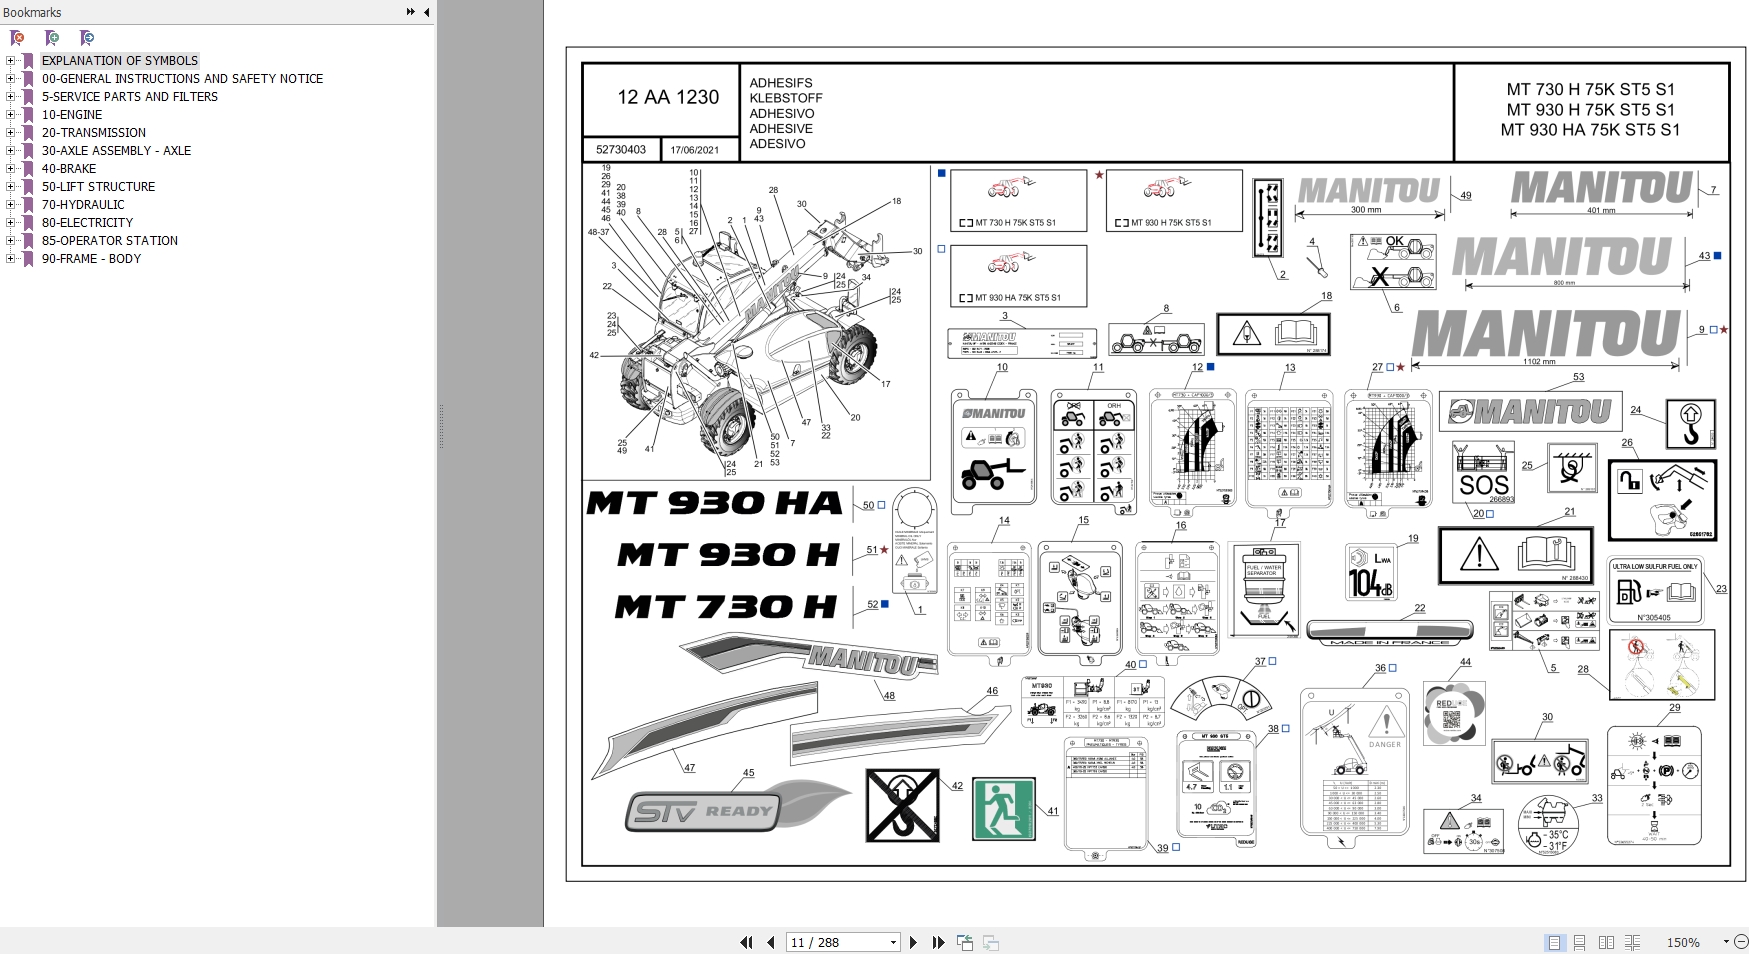The image size is (1749, 954).
Task: Expand EXPLANATION OF SYMBOLS bookmark
Action: pyautogui.click(x=11, y=61)
